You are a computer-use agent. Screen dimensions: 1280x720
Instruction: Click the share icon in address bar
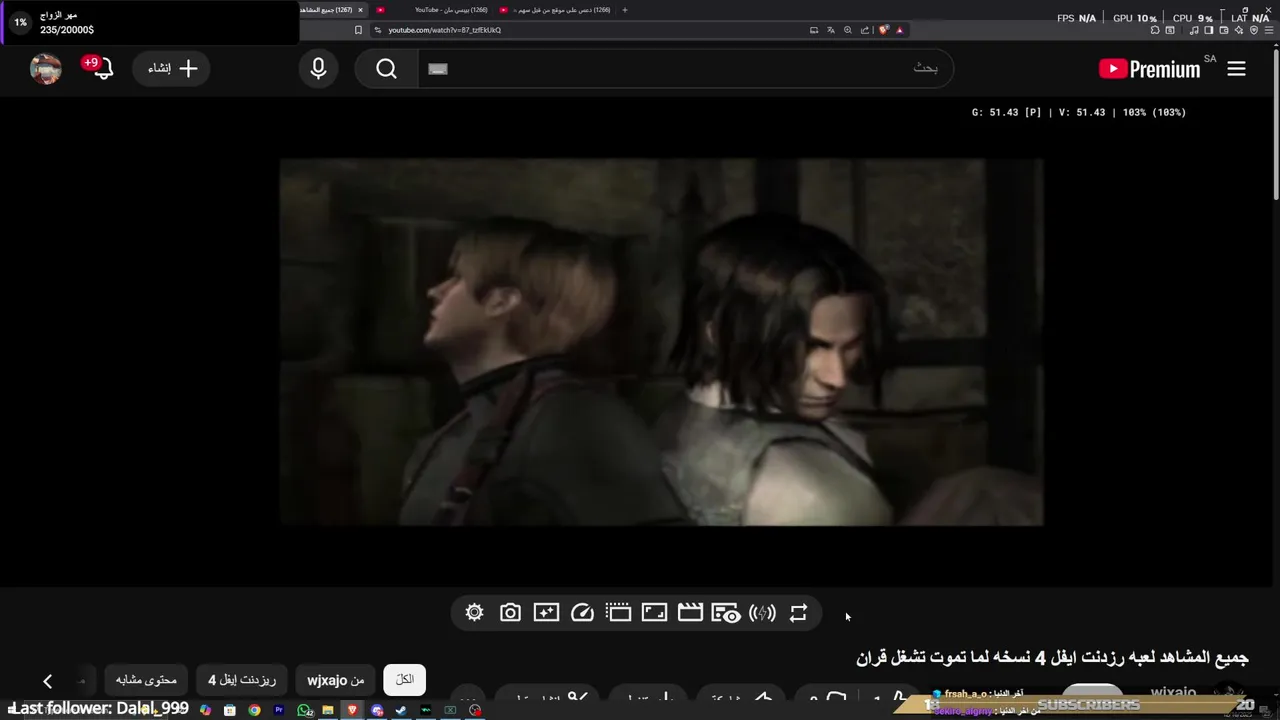click(865, 30)
